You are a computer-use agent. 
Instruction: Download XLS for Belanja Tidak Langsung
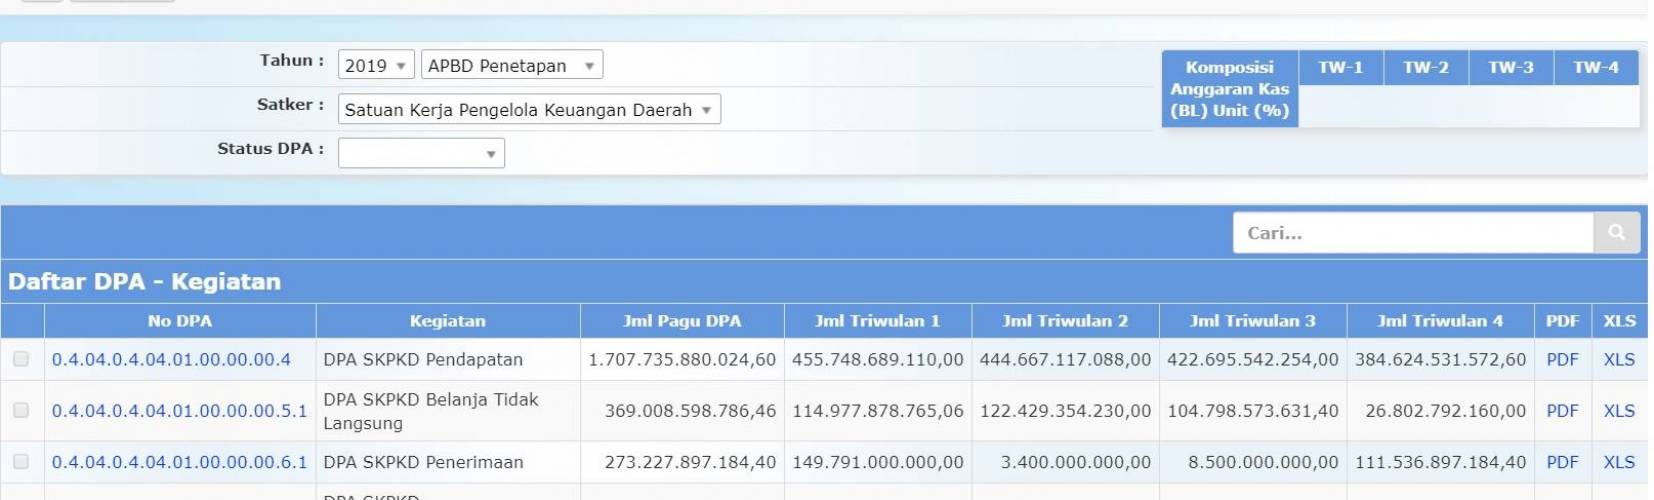pyautogui.click(x=1619, y=410)
